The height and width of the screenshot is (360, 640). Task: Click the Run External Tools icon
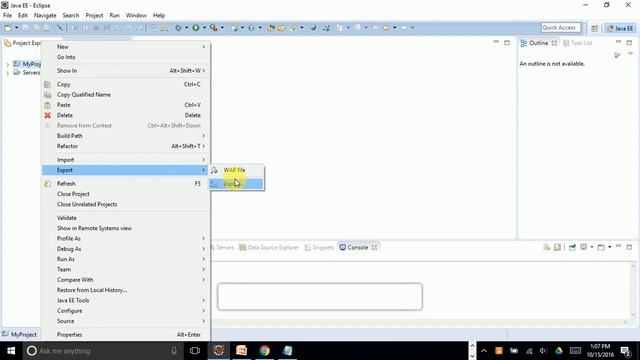click(213, 28)
